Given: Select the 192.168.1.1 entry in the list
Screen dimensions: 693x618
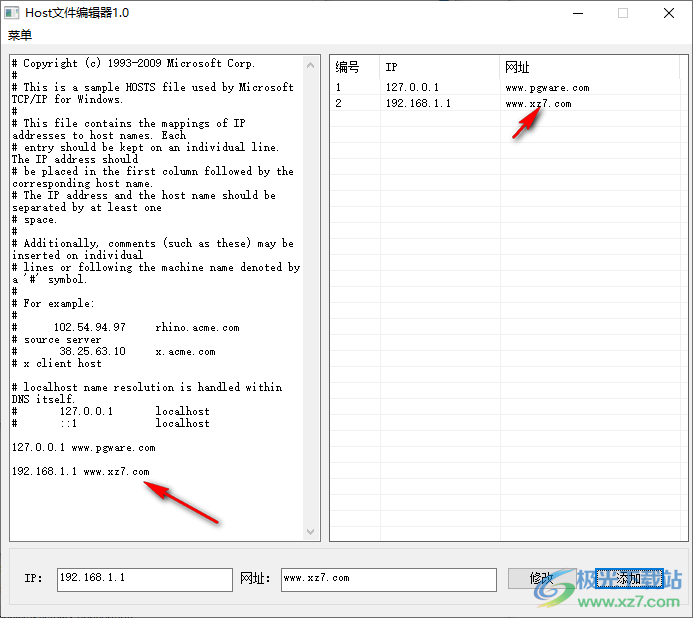Looking at the screenshot, I should pos(418,104).
